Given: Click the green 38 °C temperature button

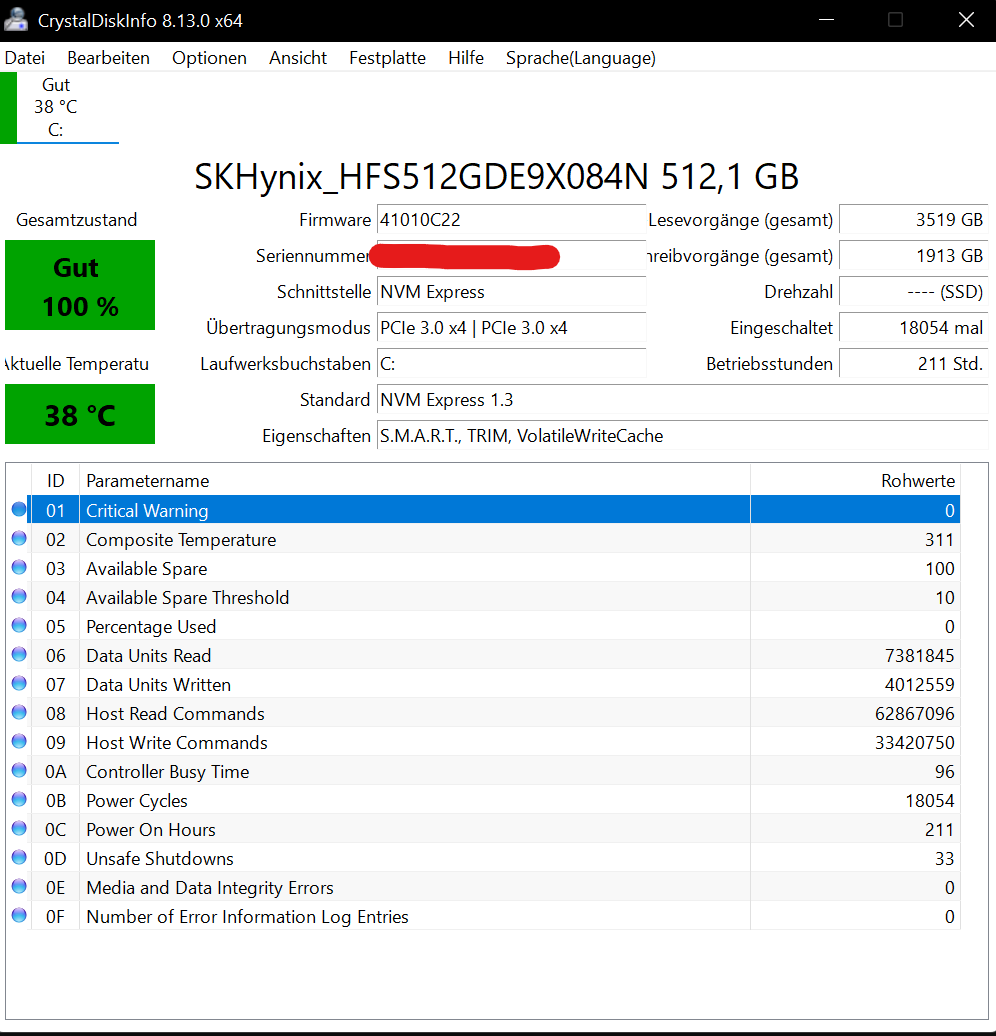Looking at the screenshot, I should coord(80,414).
